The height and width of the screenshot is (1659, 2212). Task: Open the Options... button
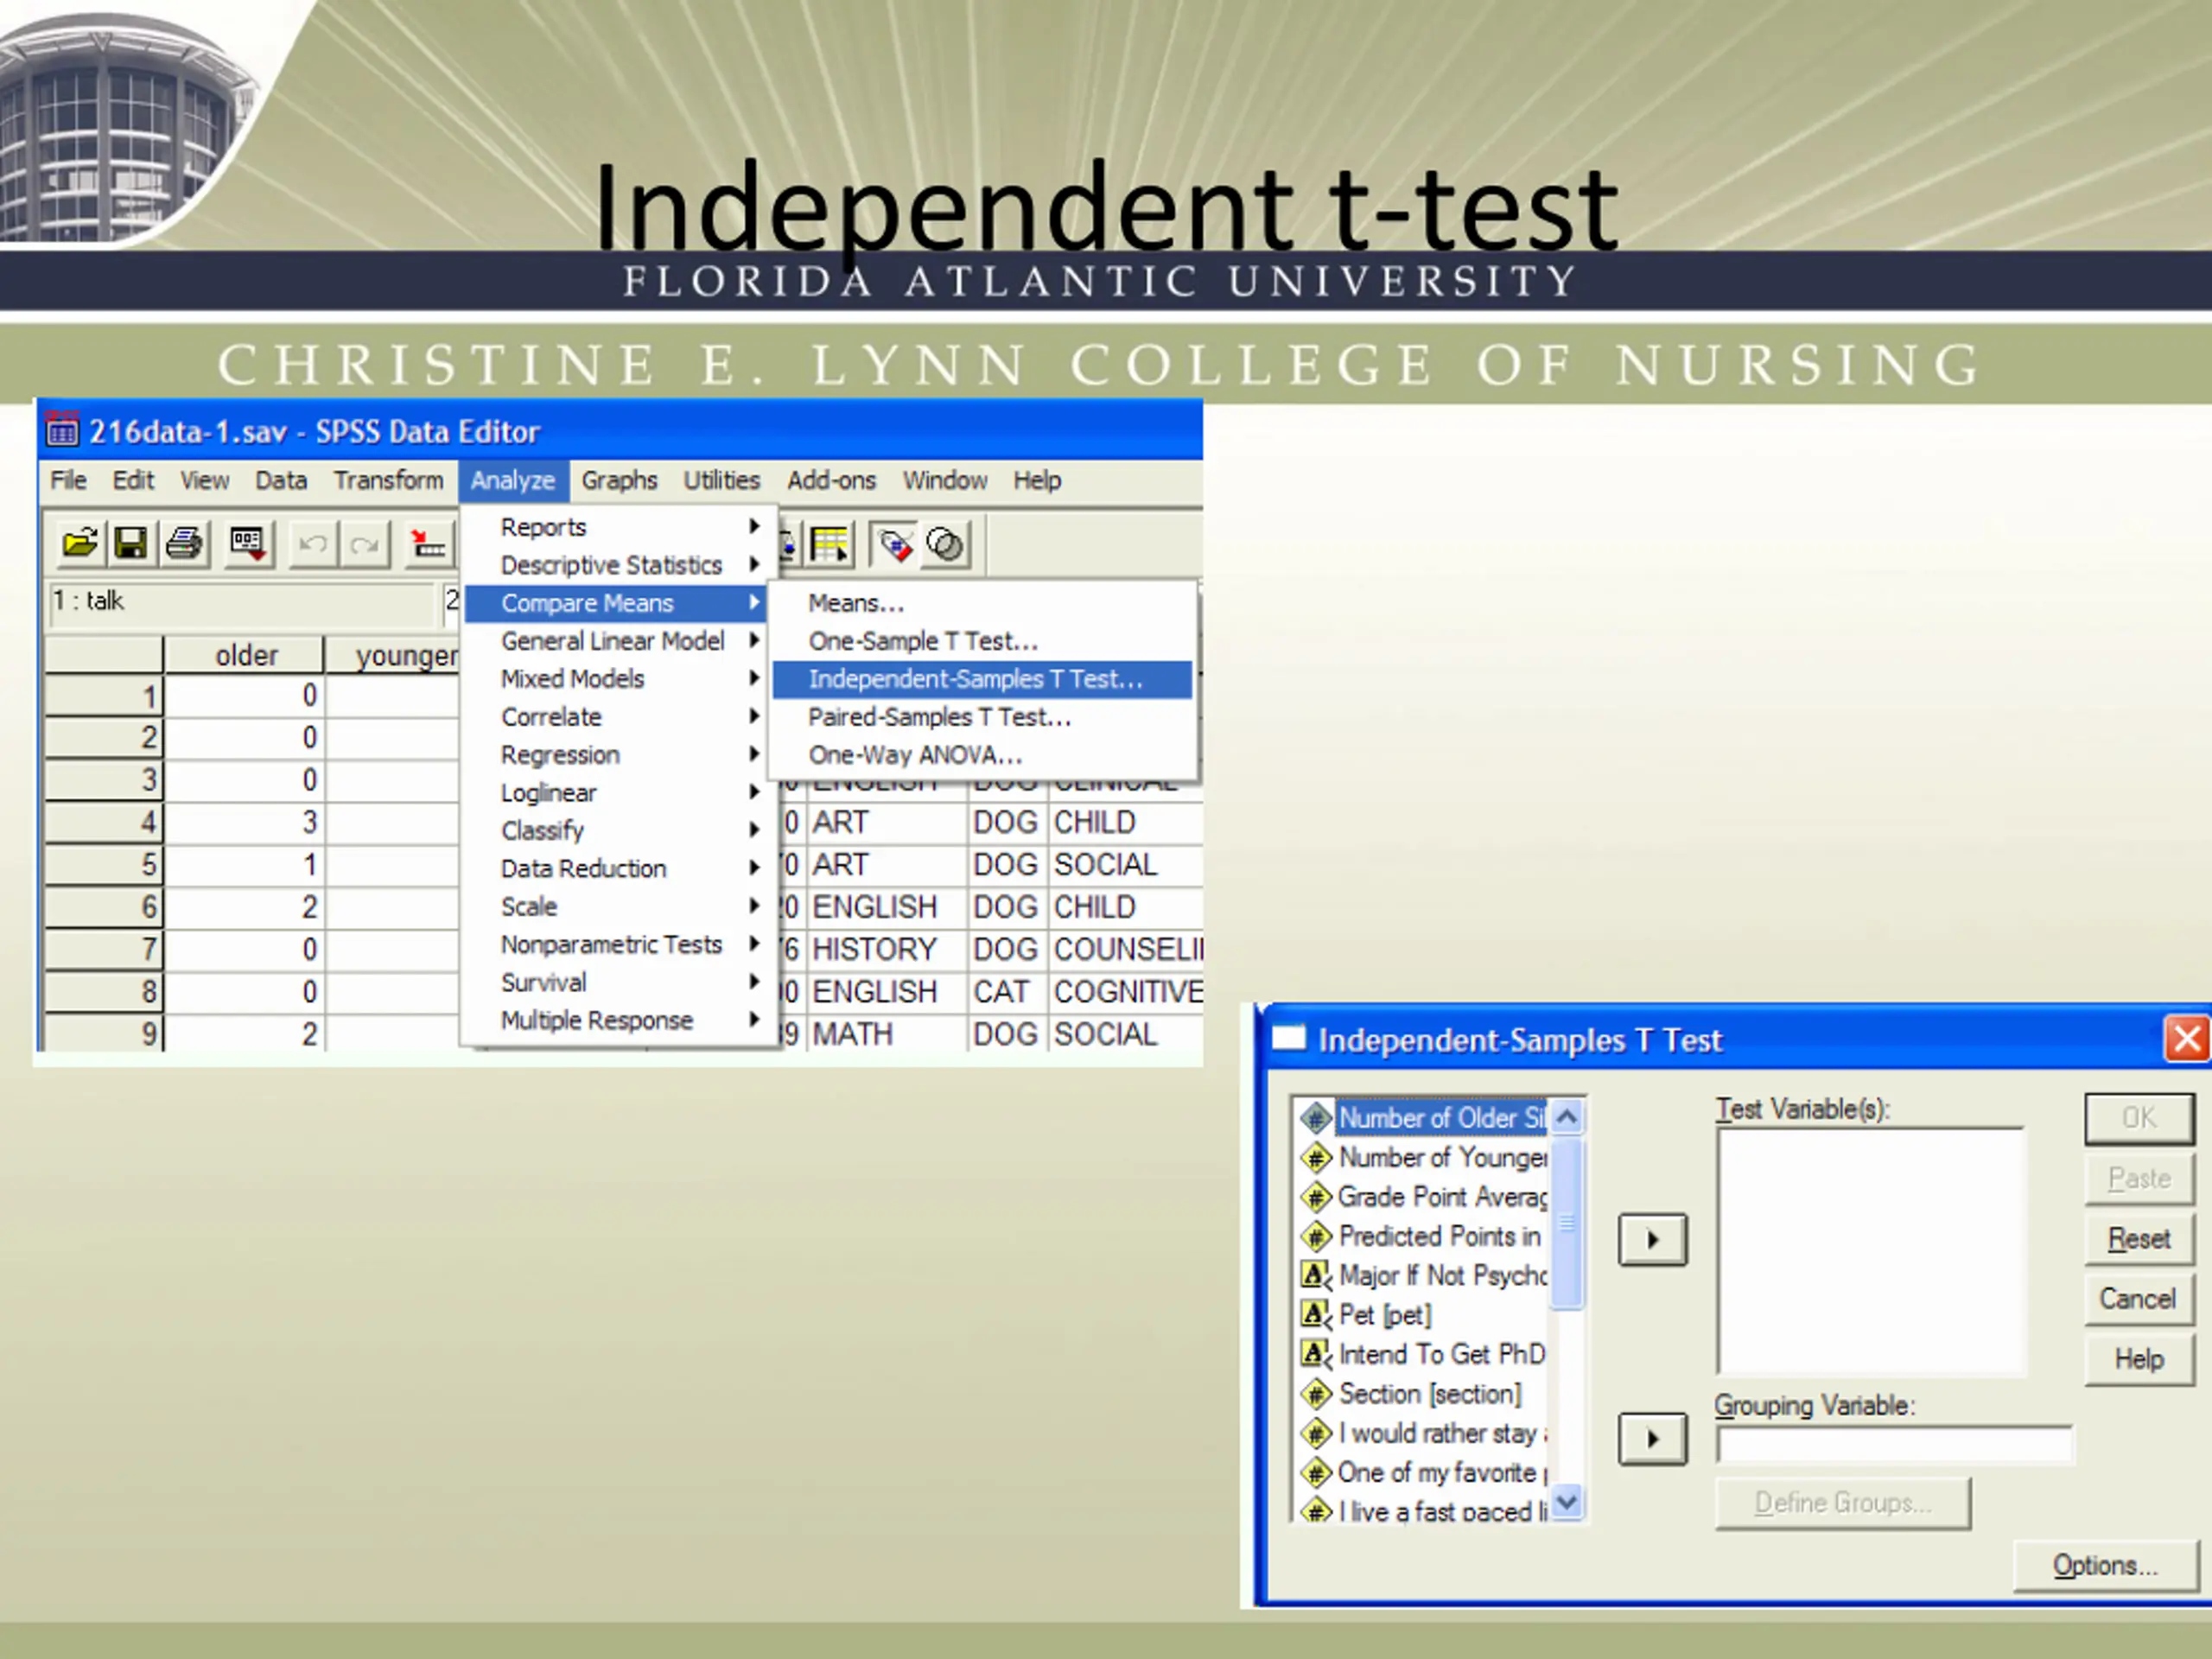point(2105,1566)
